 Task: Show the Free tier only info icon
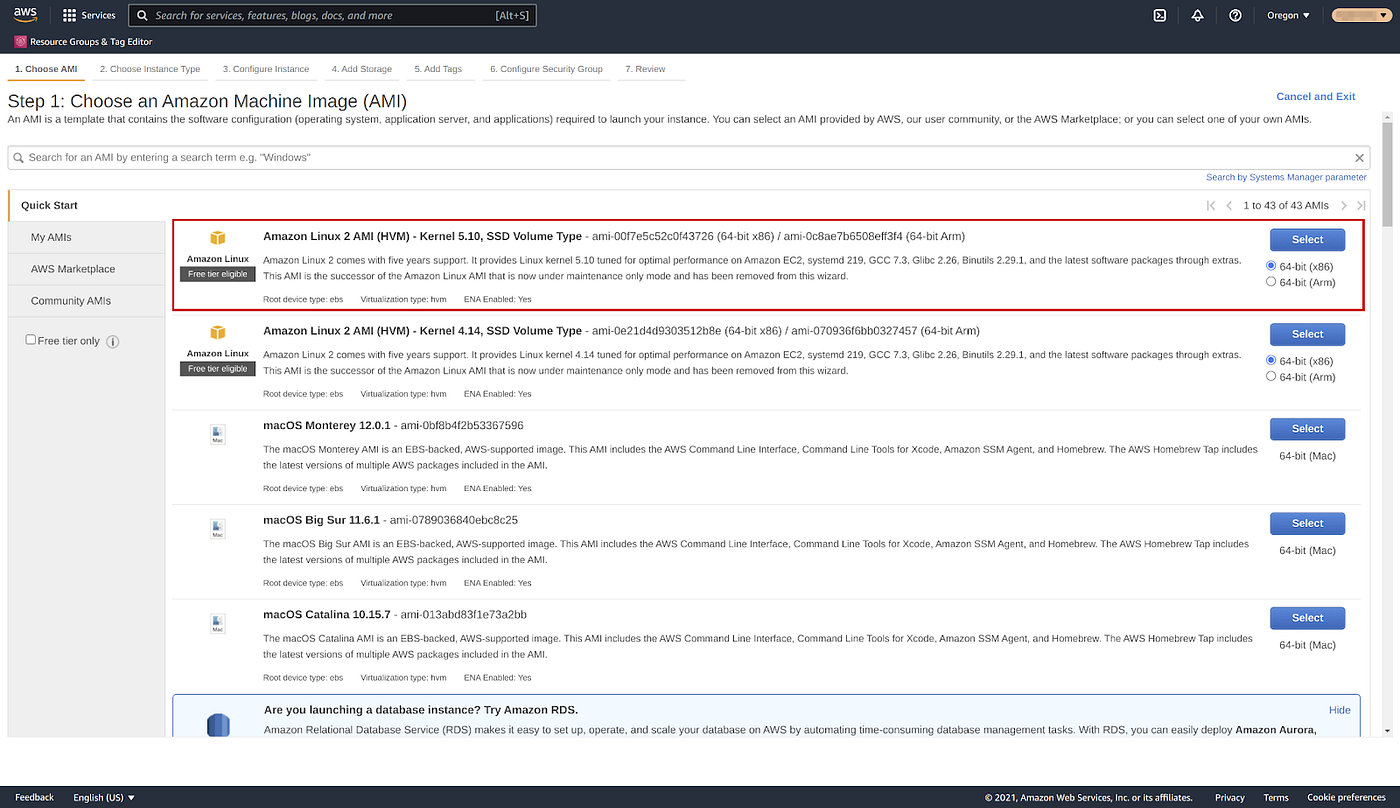pyautogui.click(x=113, y=341)
